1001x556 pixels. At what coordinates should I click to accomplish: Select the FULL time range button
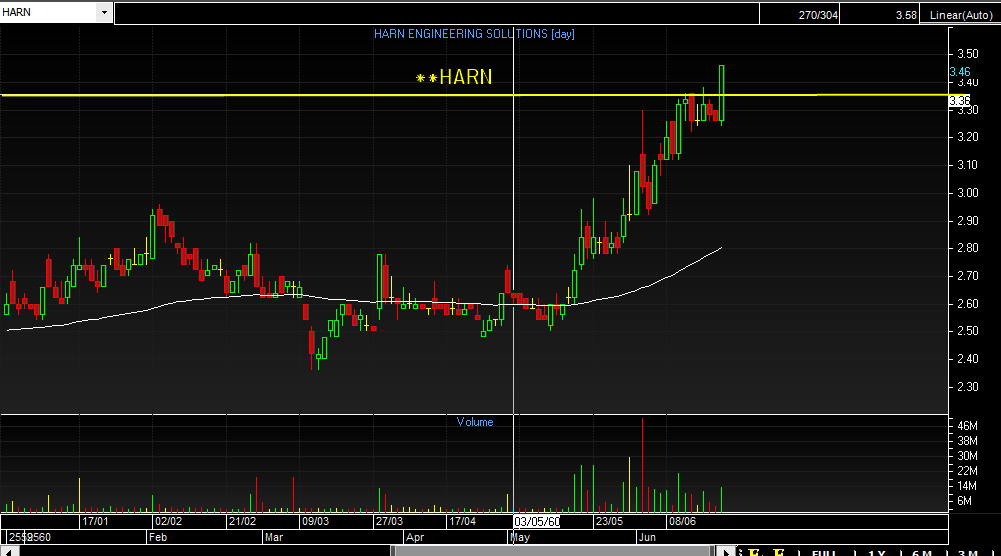(824, 553)
